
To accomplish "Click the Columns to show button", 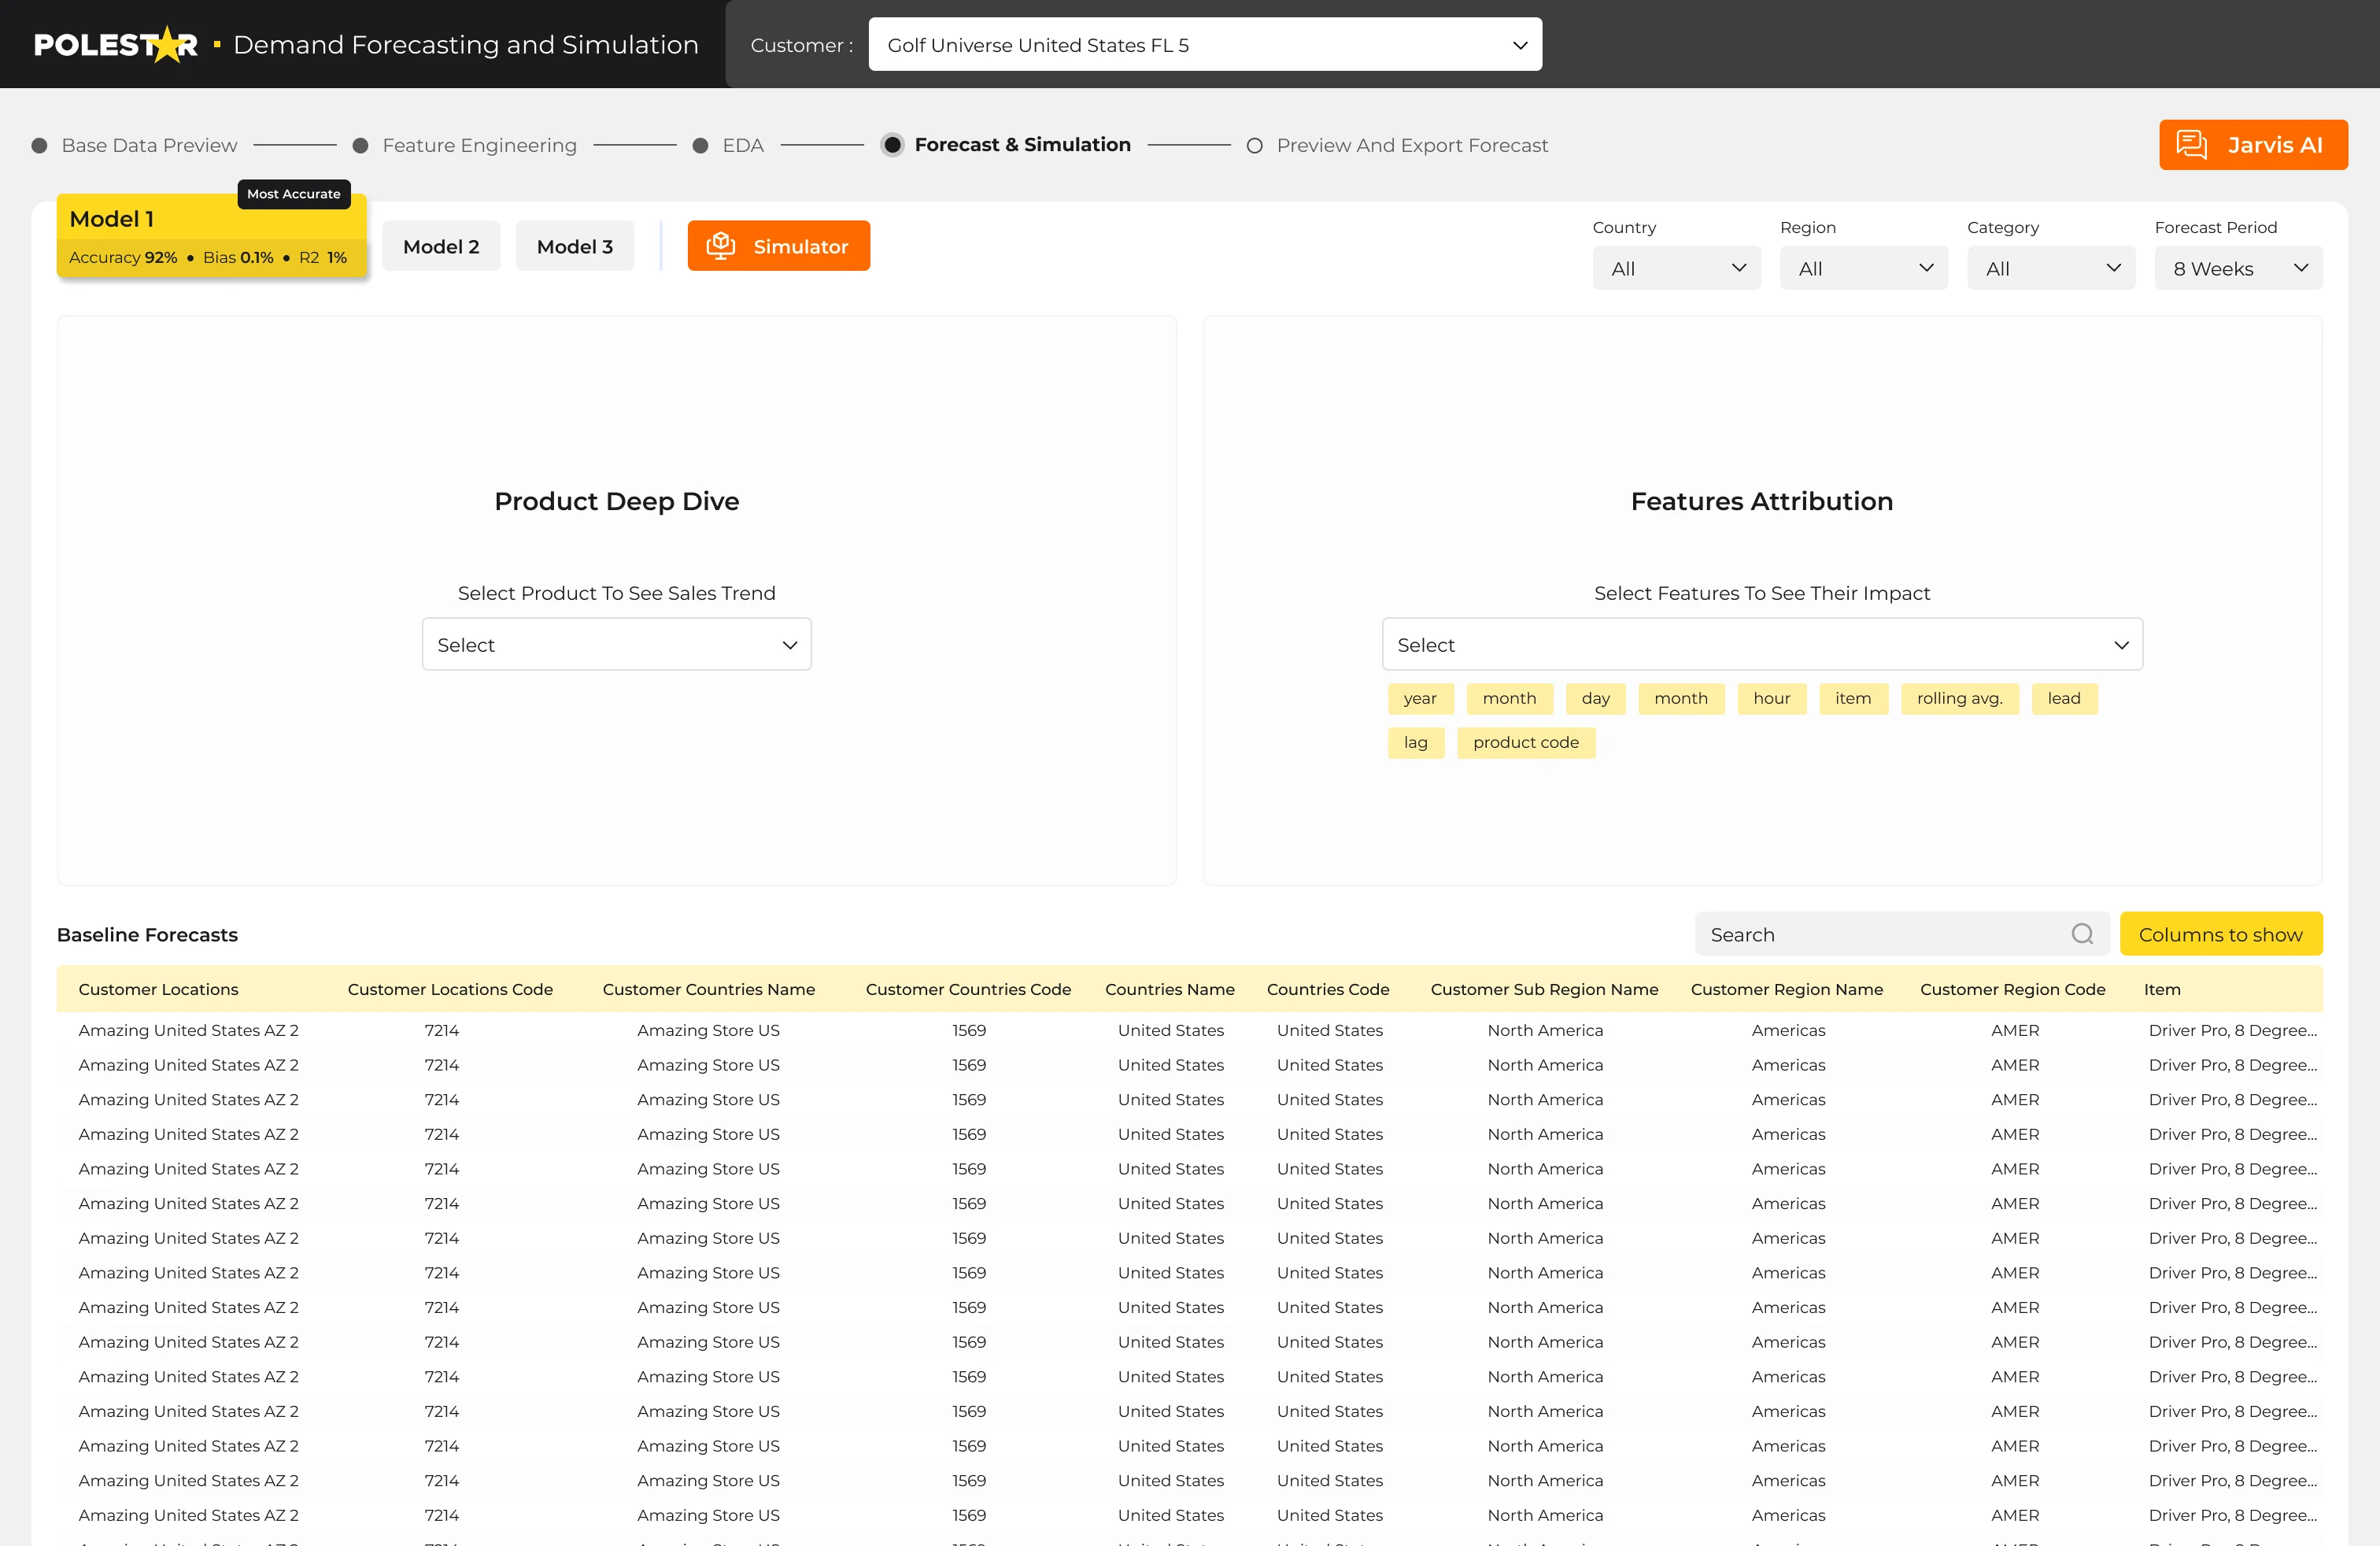I will click(x=2221, y=934).
